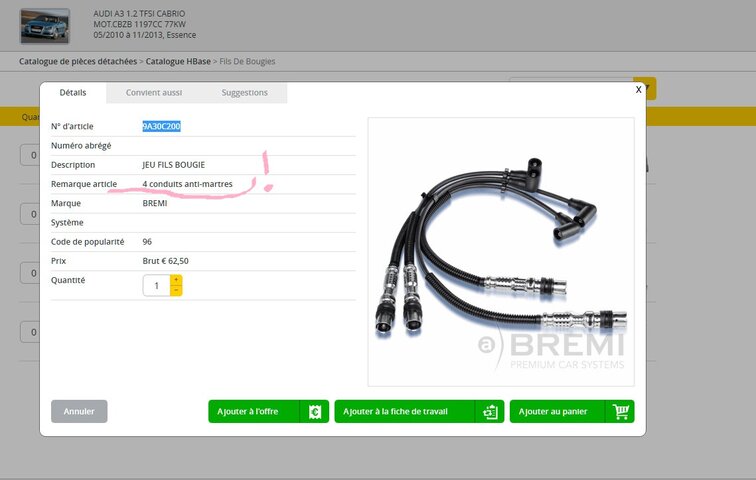Click the shopping cart icon
756x480 pixels.
coord(620,412)
